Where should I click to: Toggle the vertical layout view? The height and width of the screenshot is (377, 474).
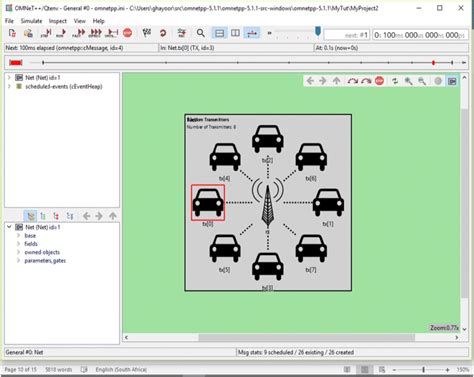pyautogui.click(x=235, y=33)
